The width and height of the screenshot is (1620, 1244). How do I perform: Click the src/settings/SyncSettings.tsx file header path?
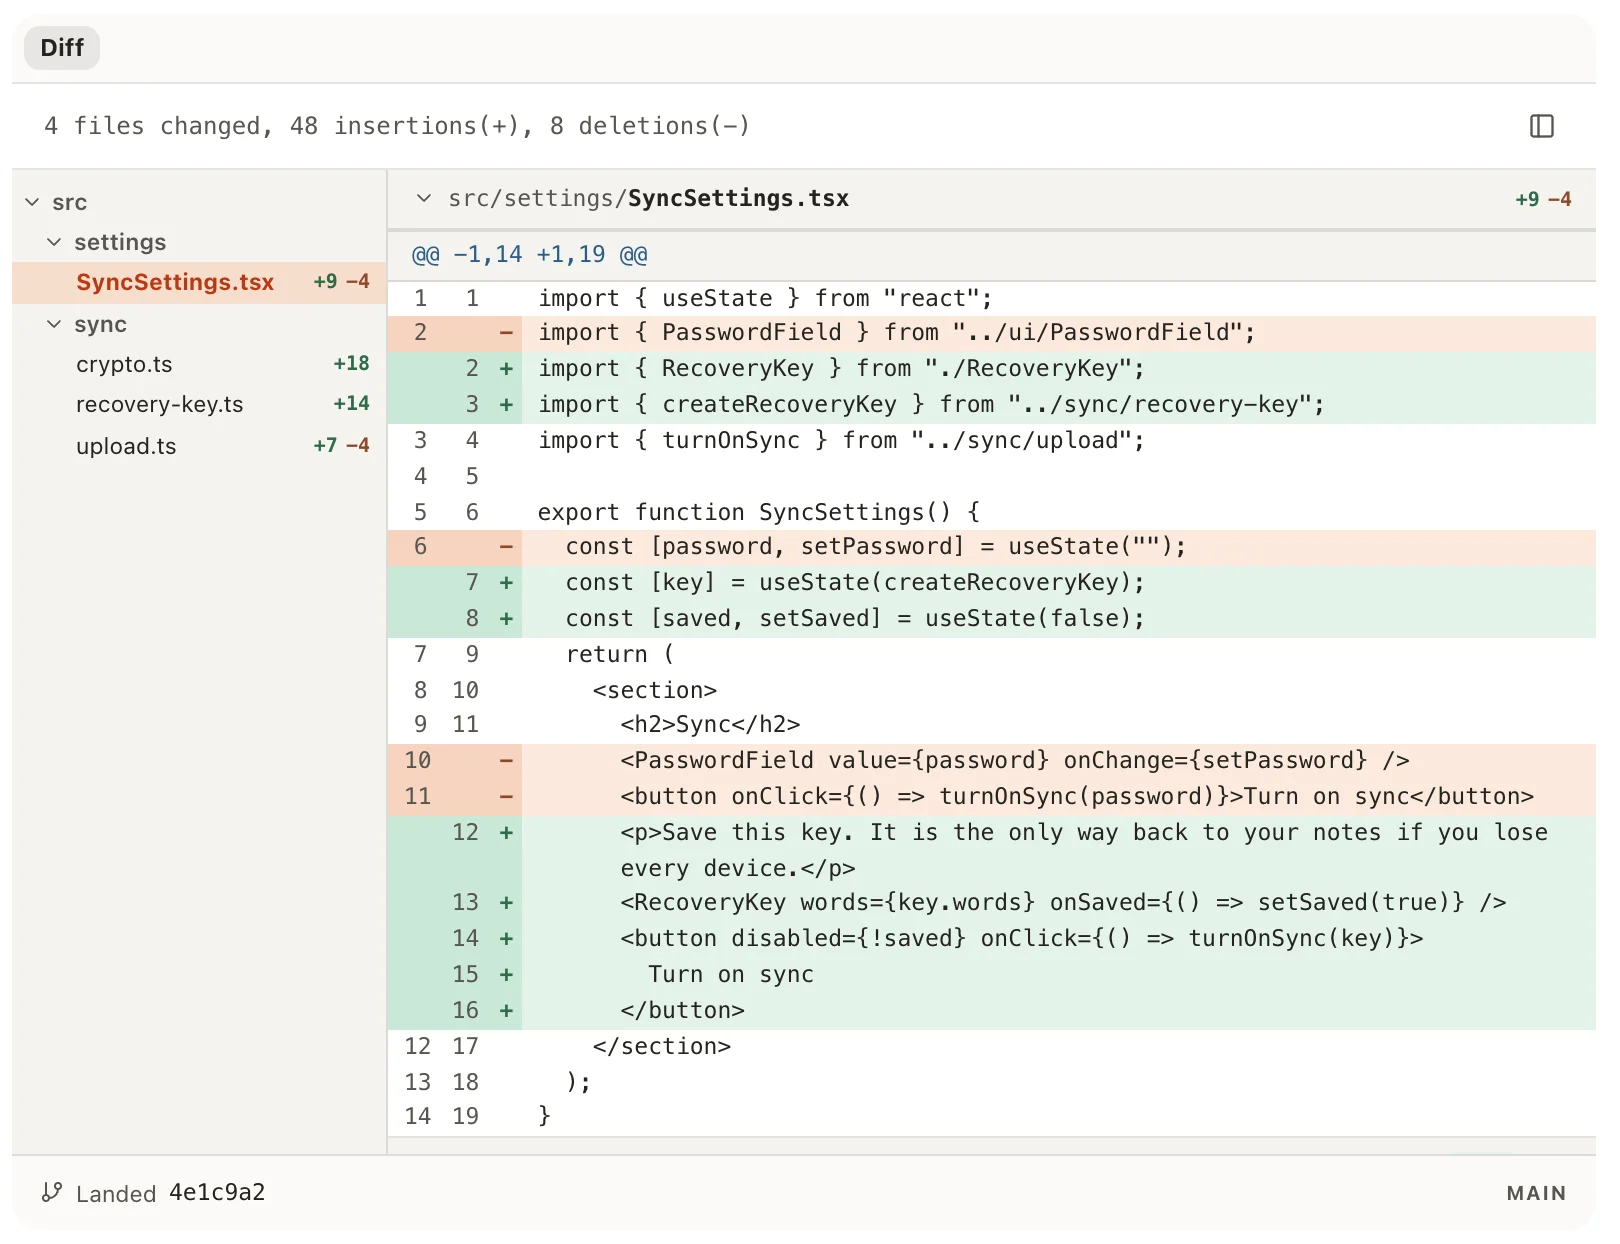click(x=648, y=198)
